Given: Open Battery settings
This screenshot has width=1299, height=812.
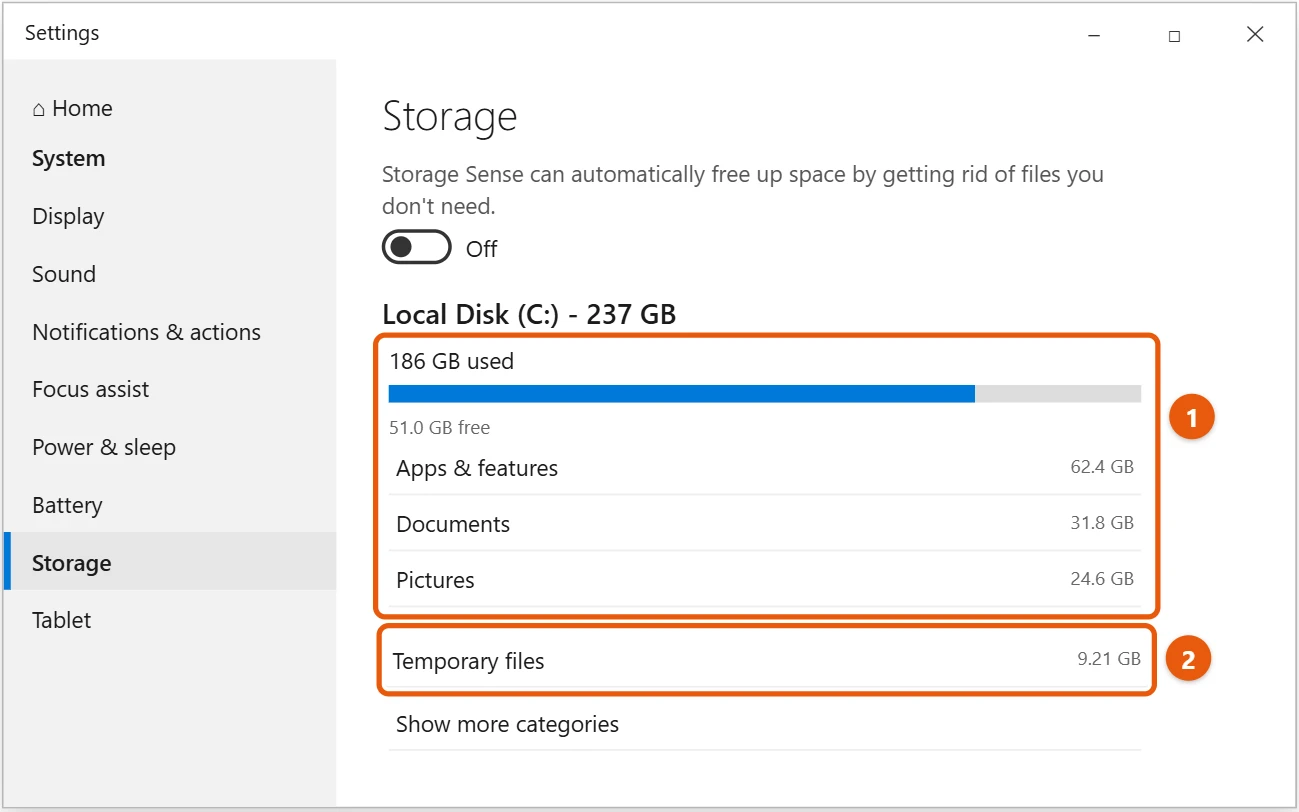Looking at the screenshot, I should click(67, 505).
